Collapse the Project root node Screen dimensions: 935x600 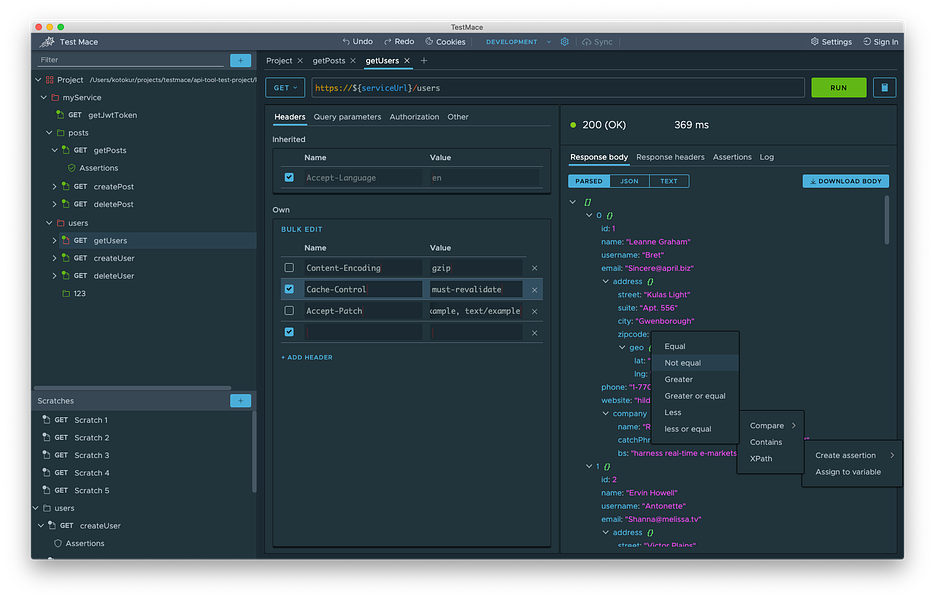(38, 80)
